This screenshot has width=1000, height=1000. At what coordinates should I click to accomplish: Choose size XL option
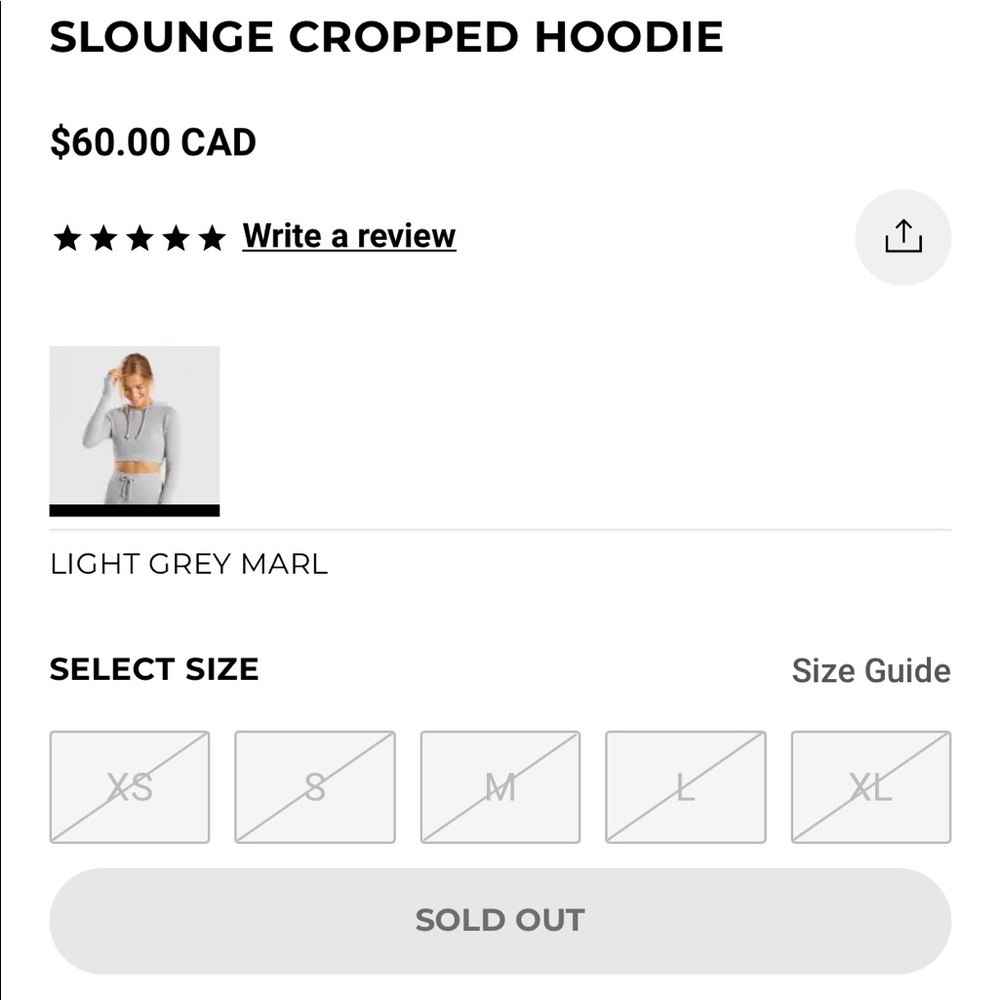coord(871,787)
